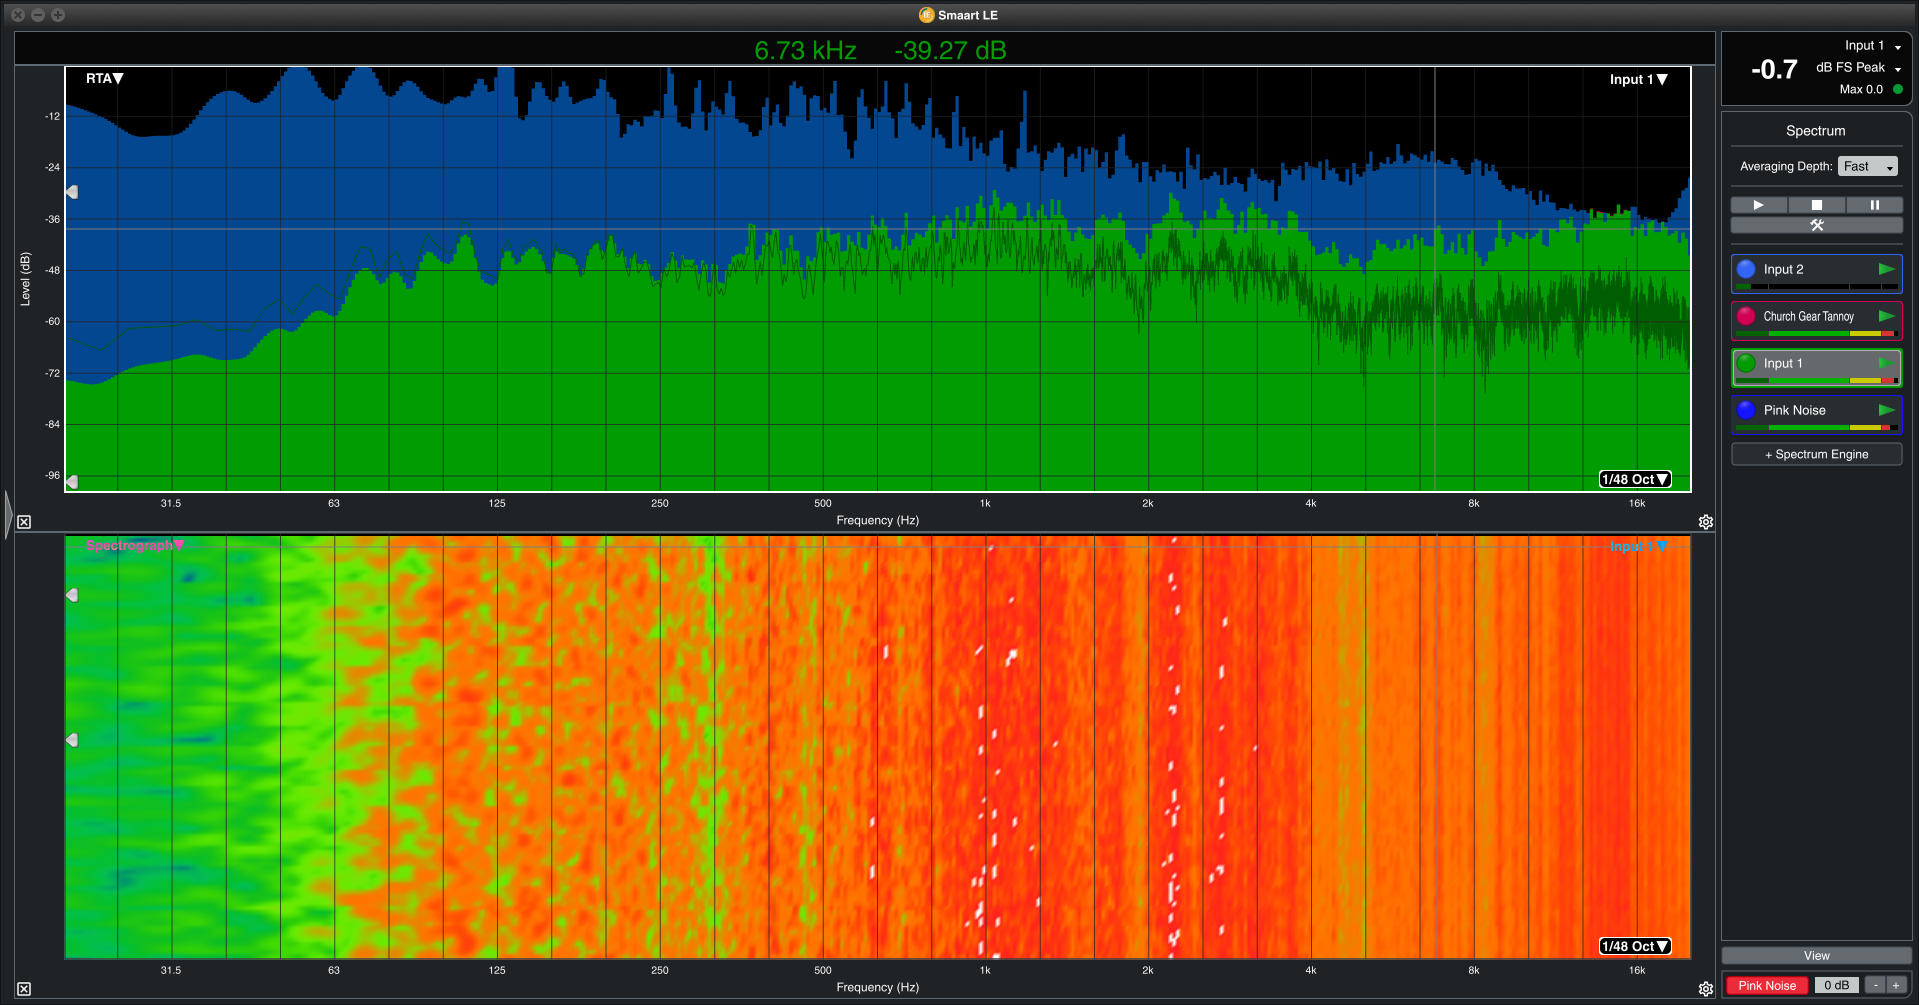
Task: Open RTA plot Input 1 trace selector
Action: click(1638, 79)
